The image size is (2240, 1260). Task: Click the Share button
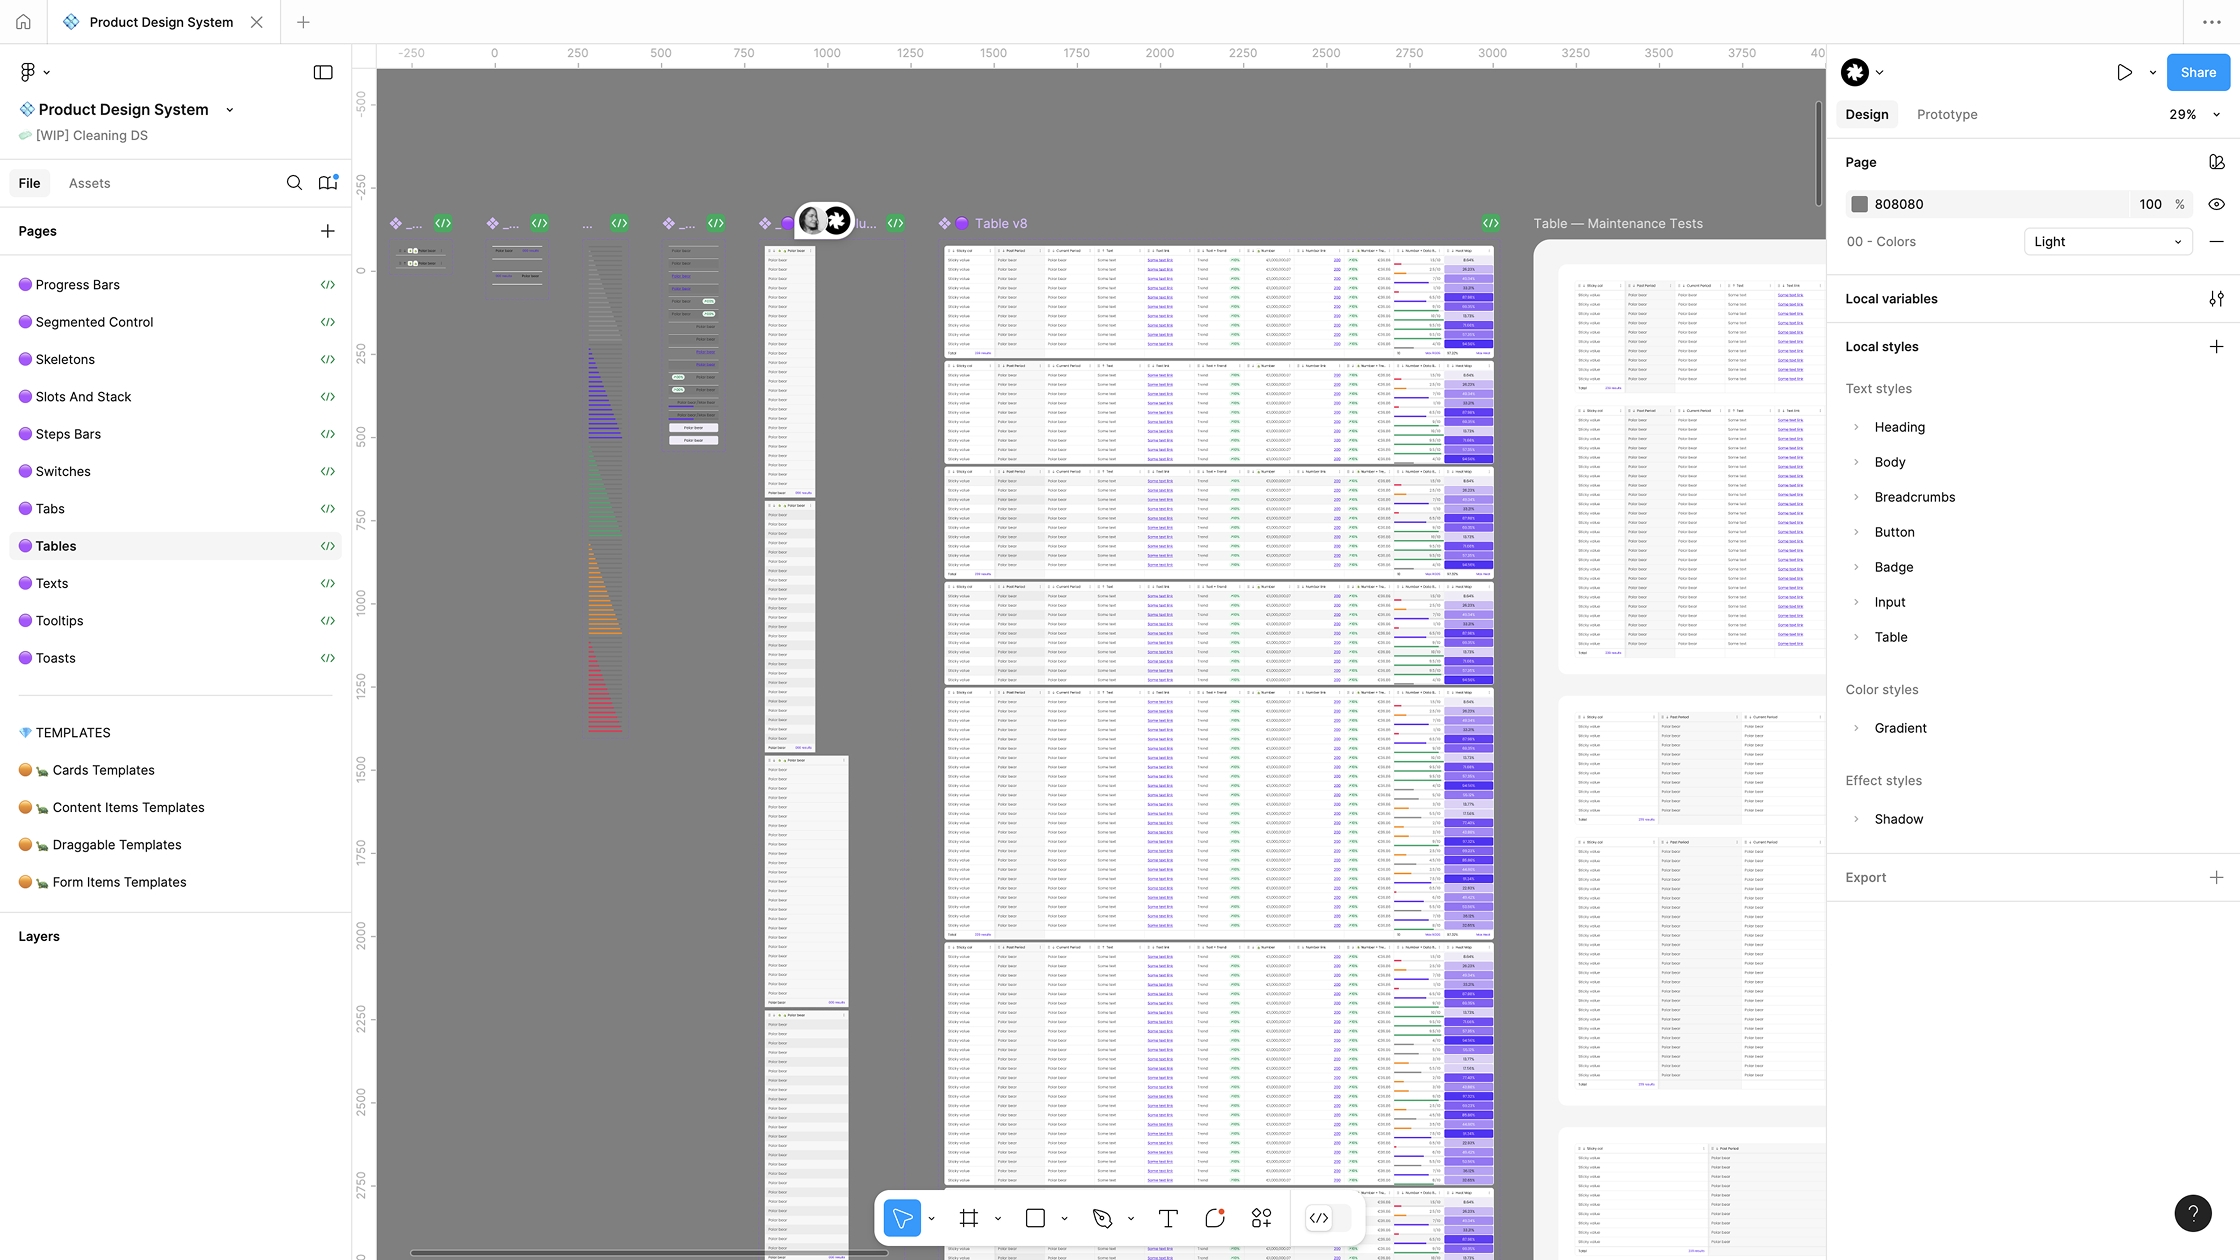tap(2197, 72)
